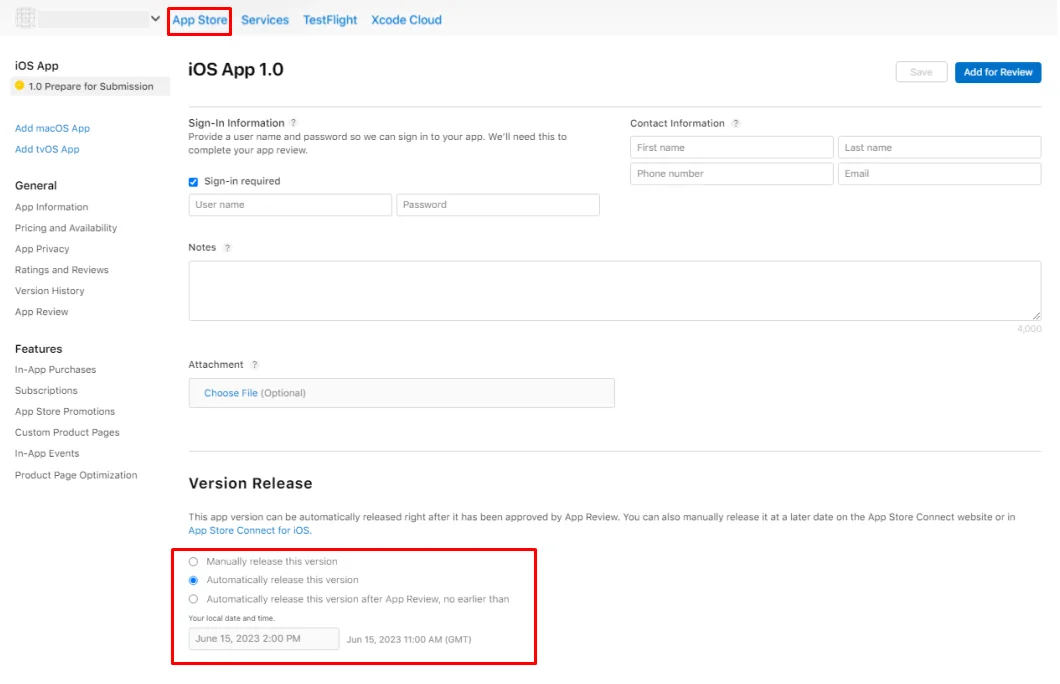Click Add macOS App link
Viewport: 1060px width, 684px height.
point(52,128)
